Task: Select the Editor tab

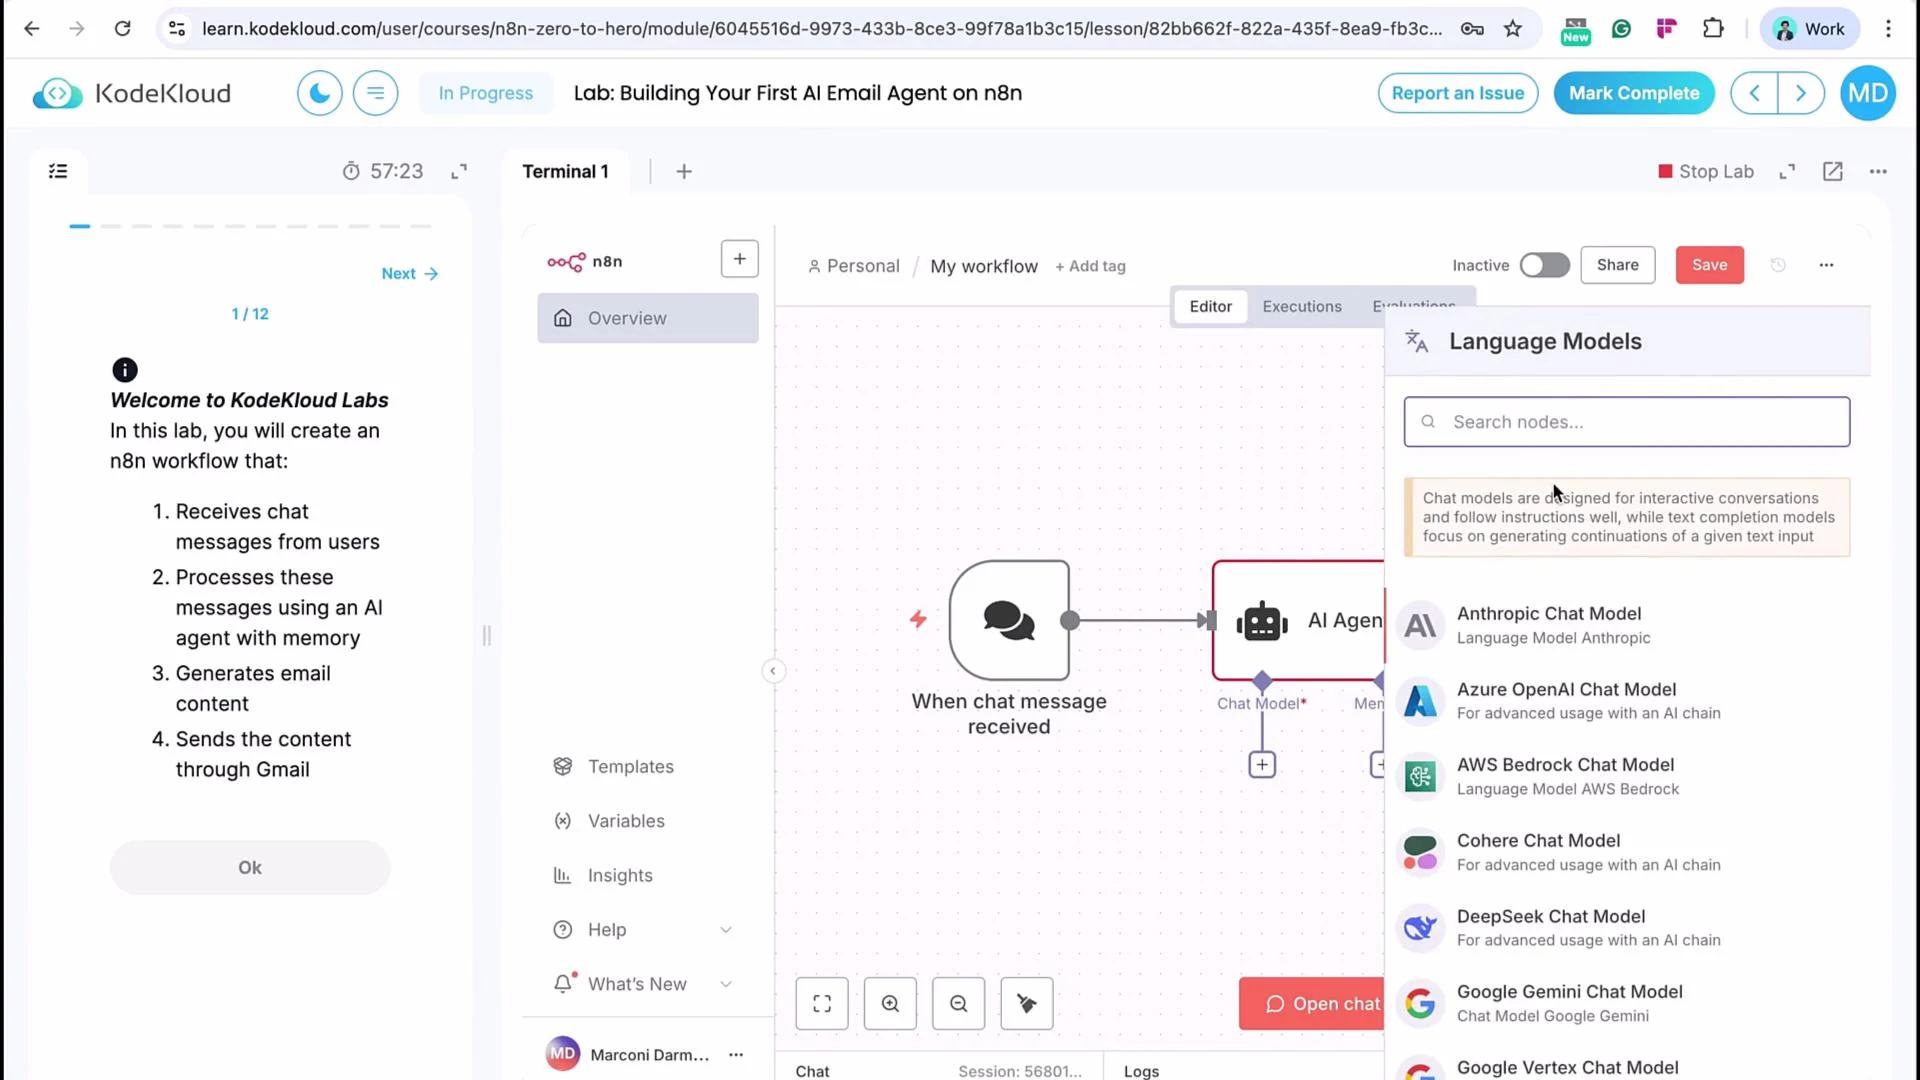Action: (x=1210, y=307)
